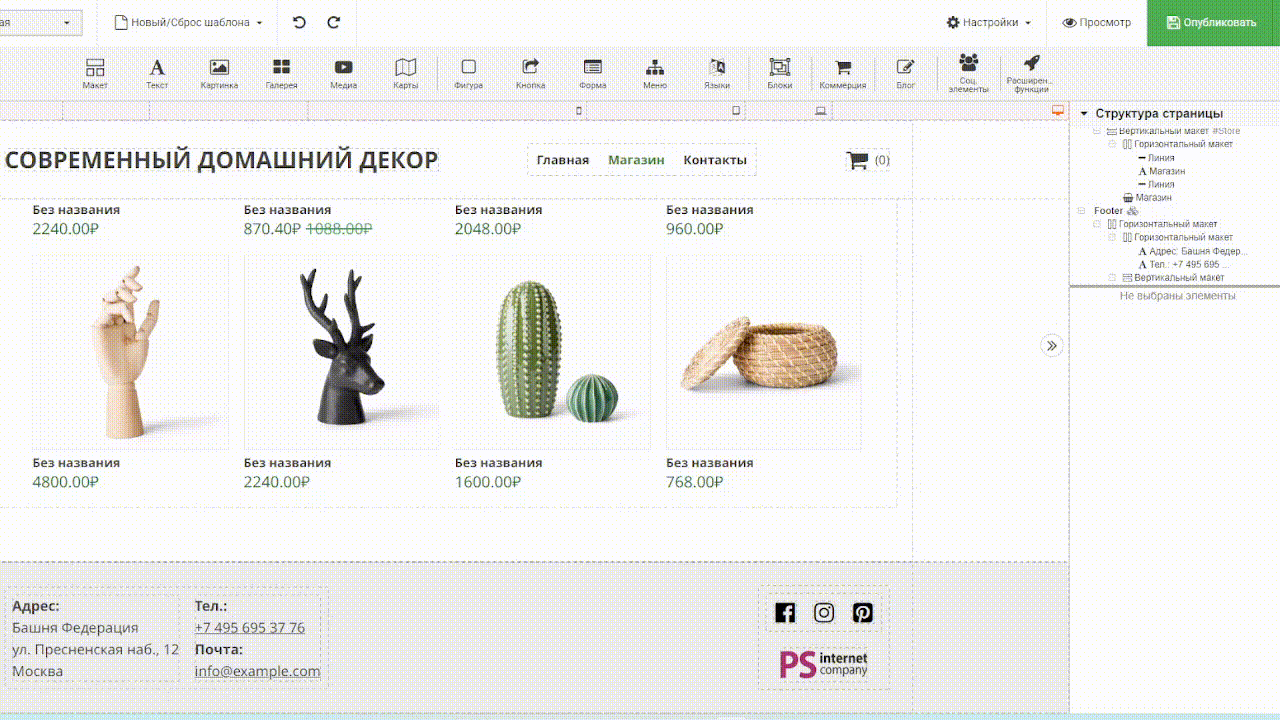The image size is (1280, 720).
Task: Collapse the Структура страницы panel
Action: 1084,114
